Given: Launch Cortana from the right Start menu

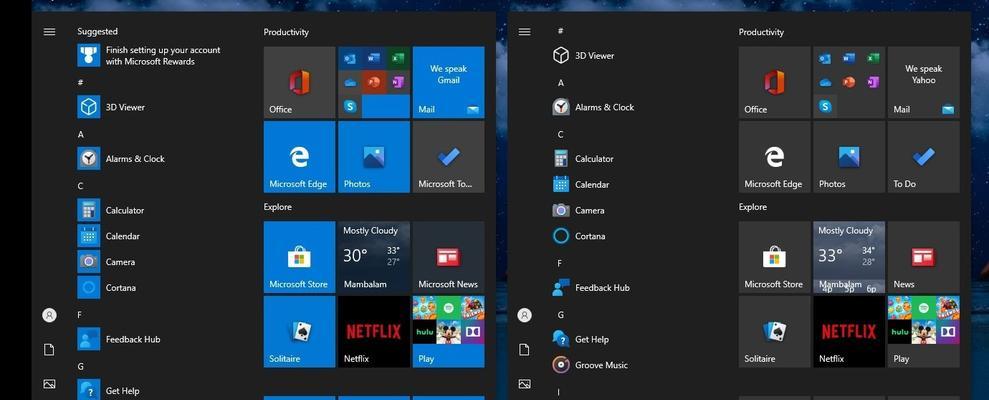Looking at the screenshot, I should click(x=578, y=237).
